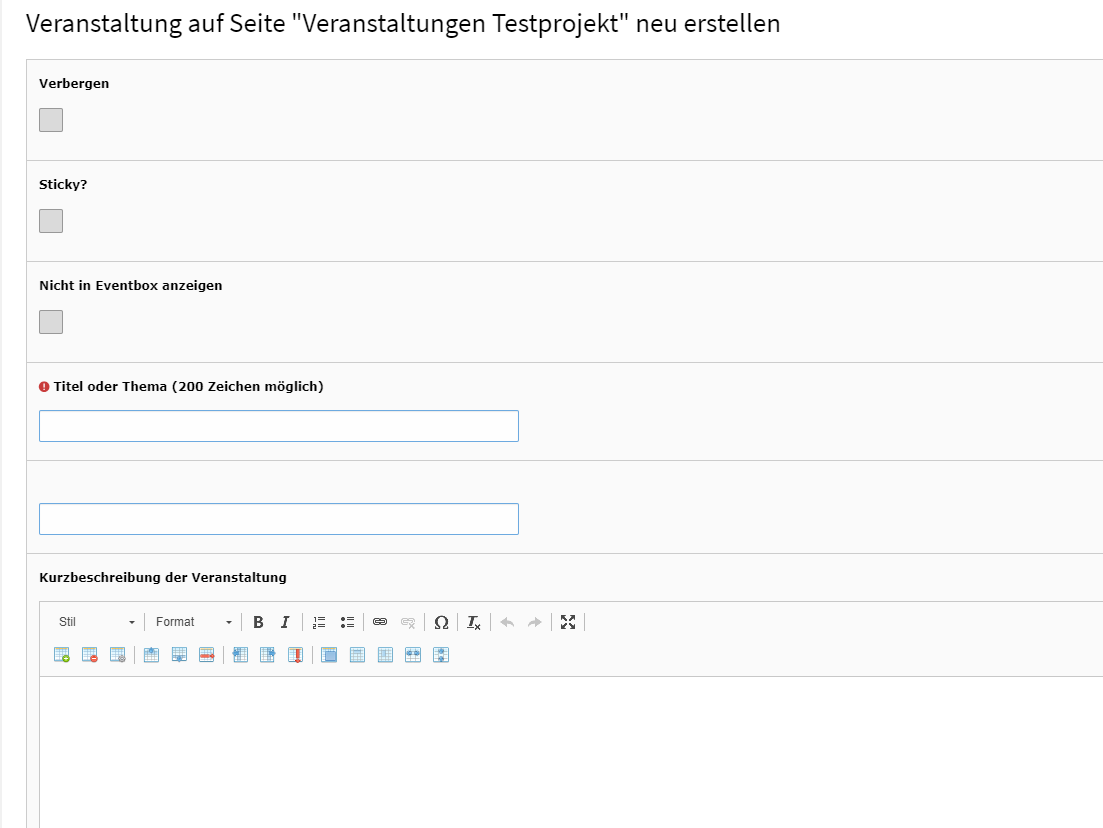Click the delete table icon

click(90, 655)
